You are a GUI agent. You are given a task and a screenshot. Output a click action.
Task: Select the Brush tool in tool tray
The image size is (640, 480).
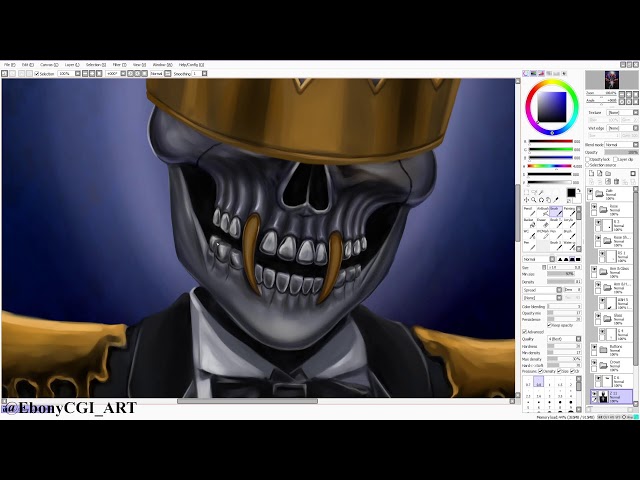tap(556, 211)
